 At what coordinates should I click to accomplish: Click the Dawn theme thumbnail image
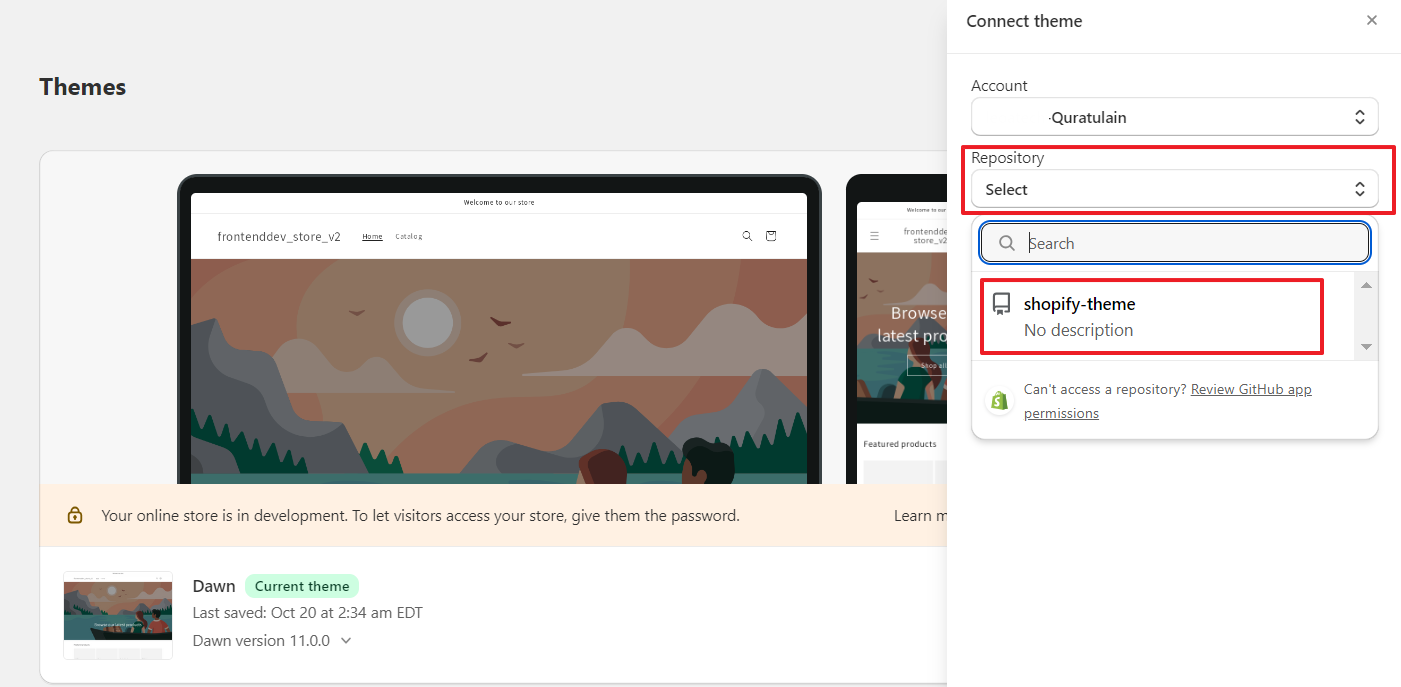click(x=117, y=615)
